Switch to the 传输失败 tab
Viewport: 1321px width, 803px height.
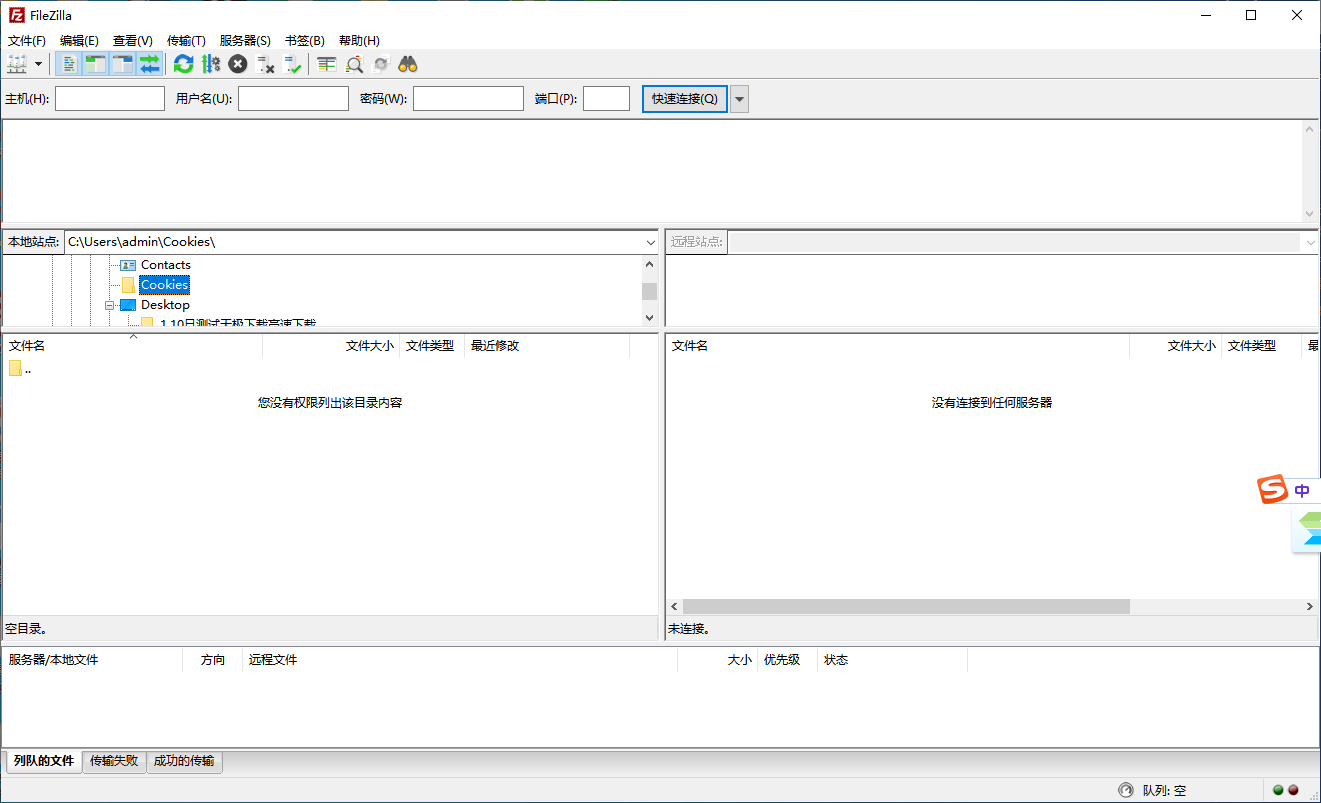point(114,761)
